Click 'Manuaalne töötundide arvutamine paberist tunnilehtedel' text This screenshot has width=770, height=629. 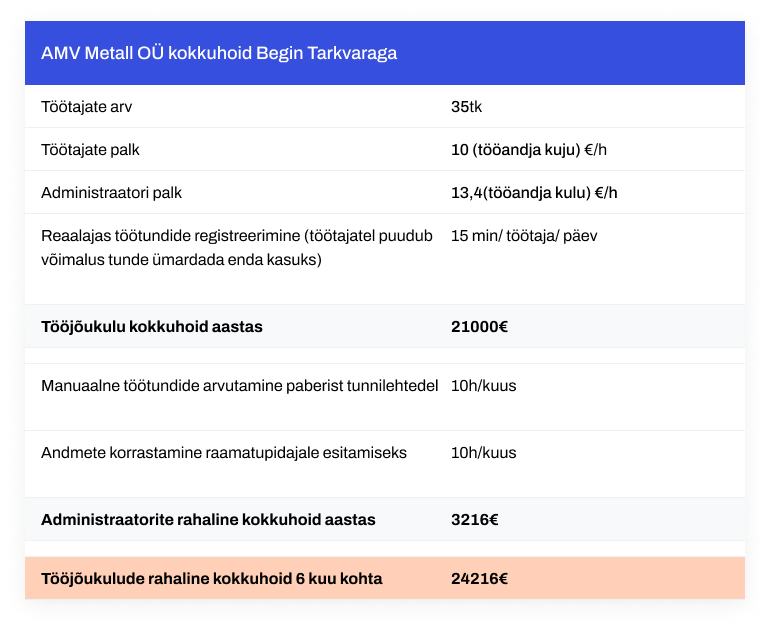click(240, 385)
